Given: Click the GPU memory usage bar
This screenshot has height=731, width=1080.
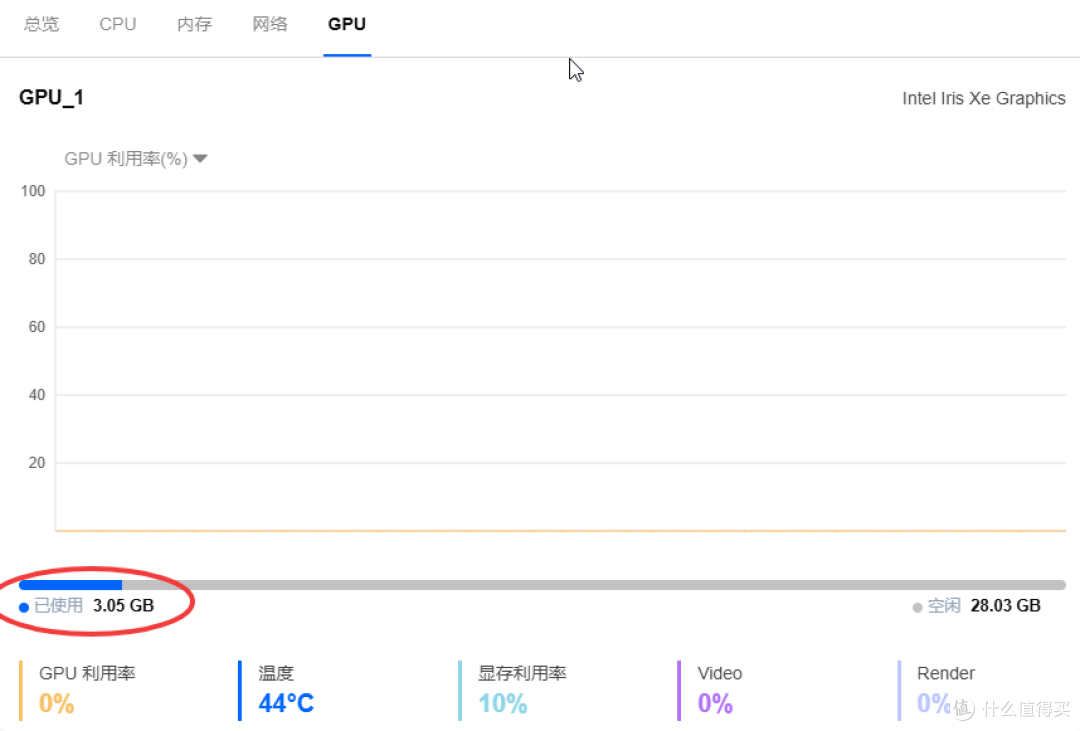Looking at the screenshot, I should [x=542, y=585].
